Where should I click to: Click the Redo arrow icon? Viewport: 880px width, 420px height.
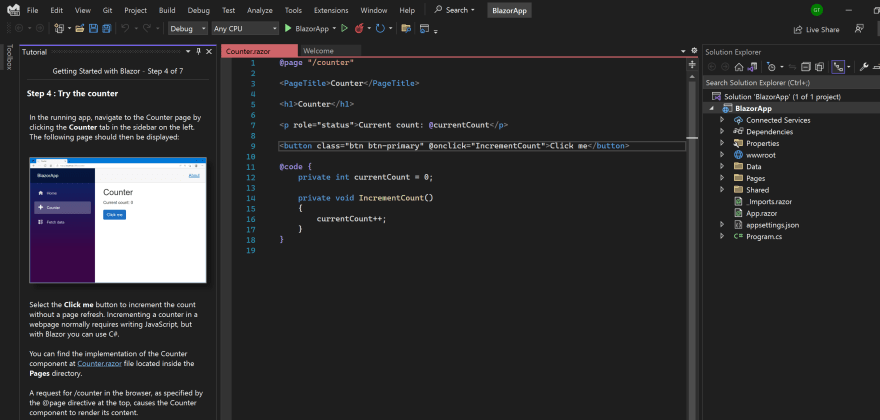[146, 28]
